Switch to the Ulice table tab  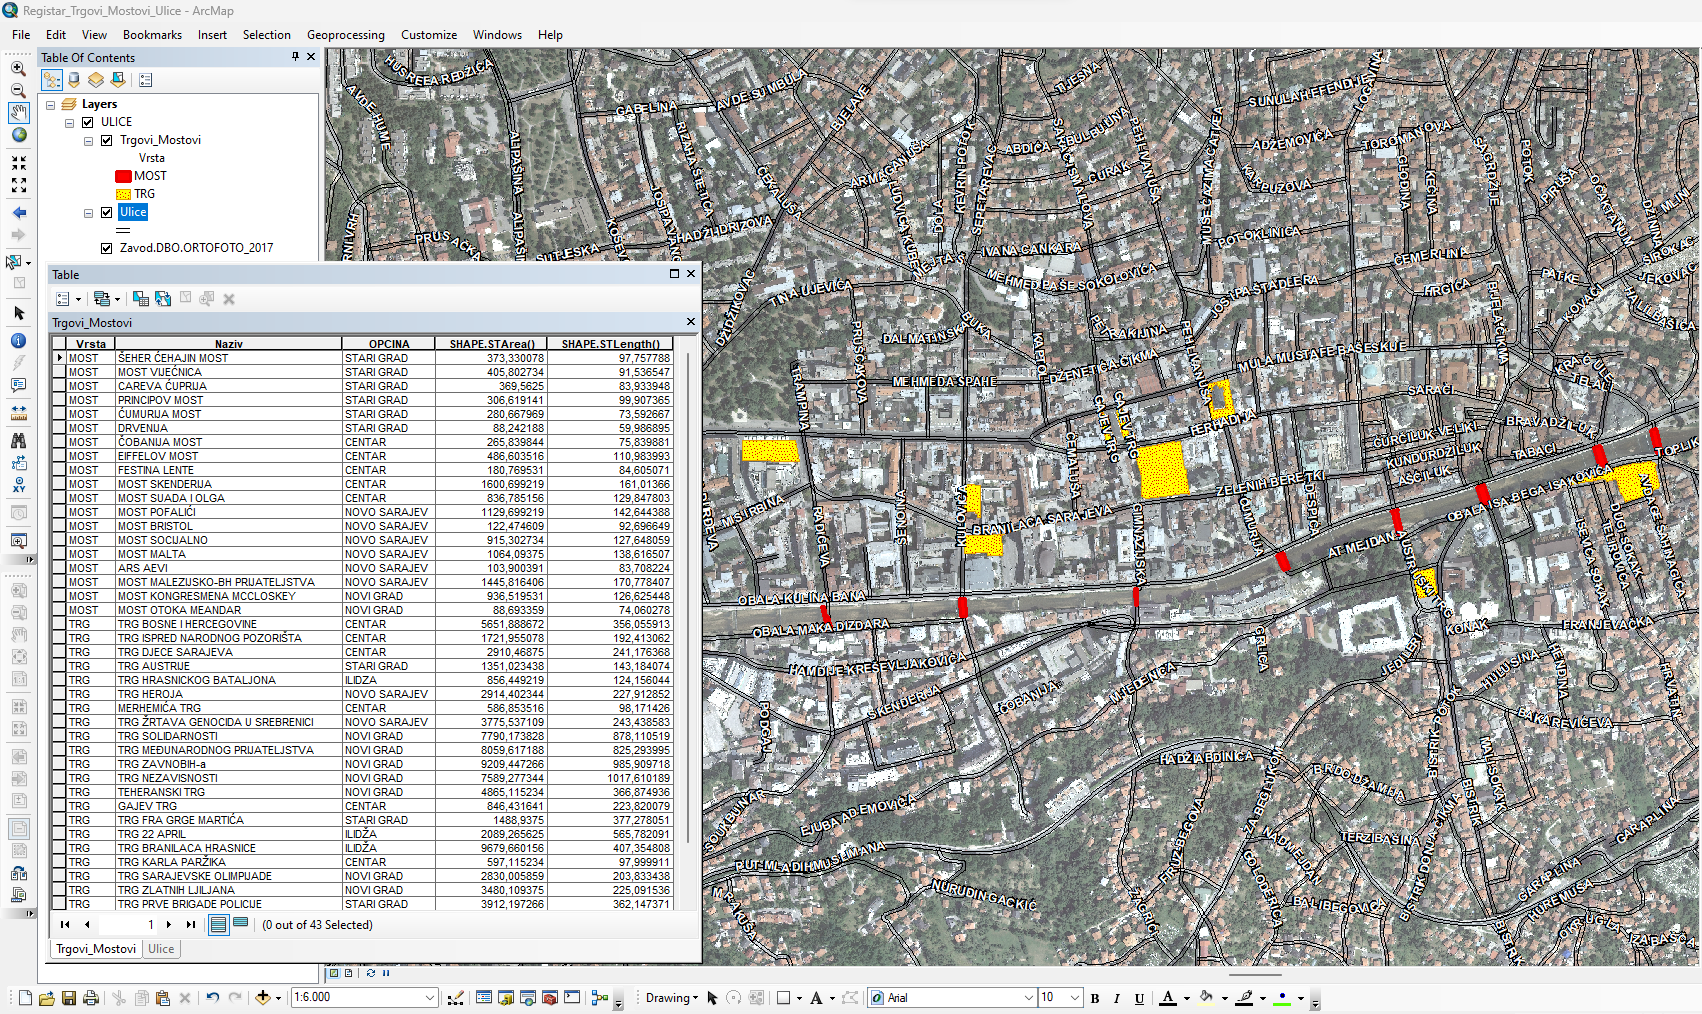[x=160, y=948]
